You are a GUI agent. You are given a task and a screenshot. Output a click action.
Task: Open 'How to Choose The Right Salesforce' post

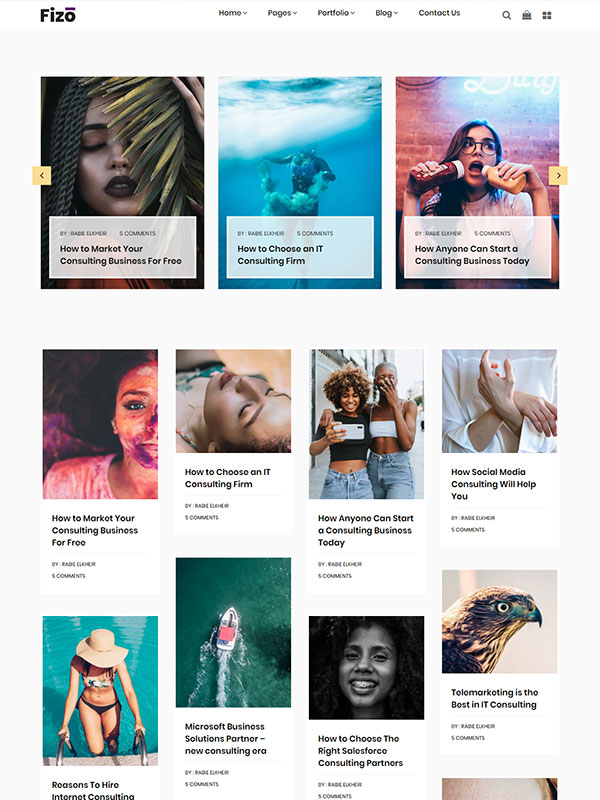pos(360,751)
